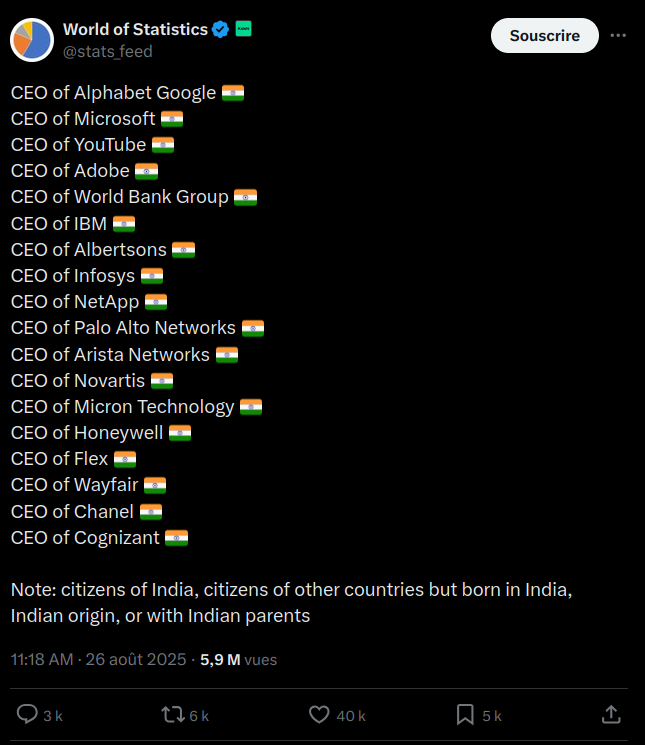Click the India flag beside CEO of Chanel
The height and width of the screenshot is (745, 645).
click(x=151, y=511)
